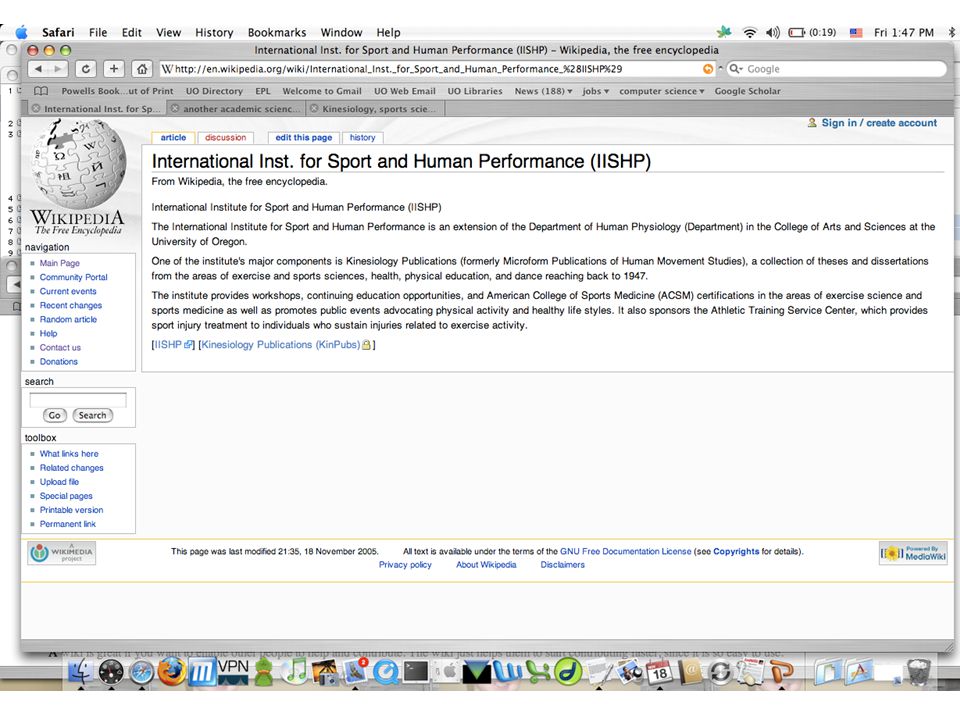960x720 pixels.
Task: Go to the home page with the house icon
Action: coord(142,69)
